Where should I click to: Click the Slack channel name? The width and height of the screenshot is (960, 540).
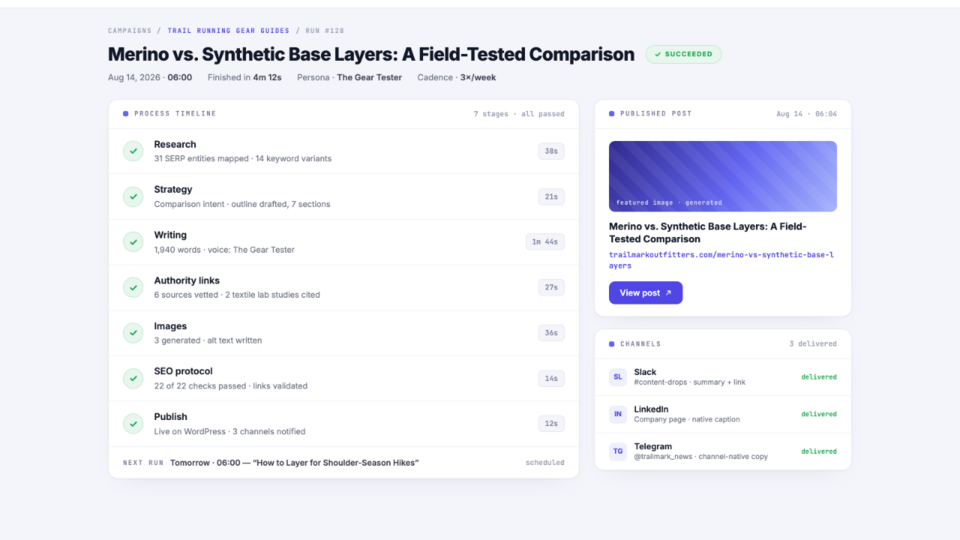point(645,372)
